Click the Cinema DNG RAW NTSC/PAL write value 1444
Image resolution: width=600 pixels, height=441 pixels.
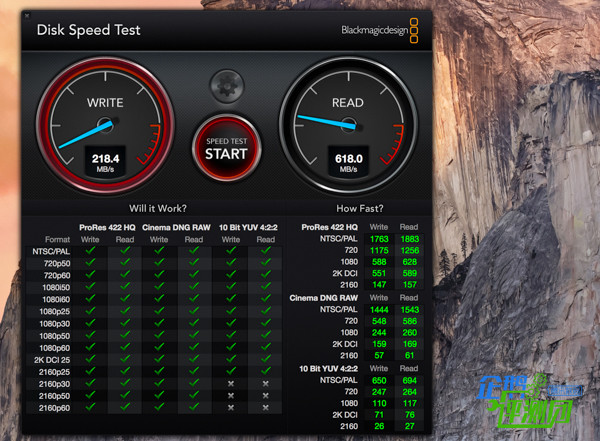click(x=379, y=310)
